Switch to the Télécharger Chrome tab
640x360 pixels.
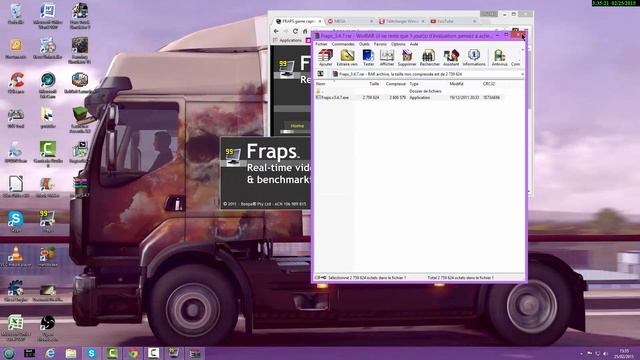[402, 21]
